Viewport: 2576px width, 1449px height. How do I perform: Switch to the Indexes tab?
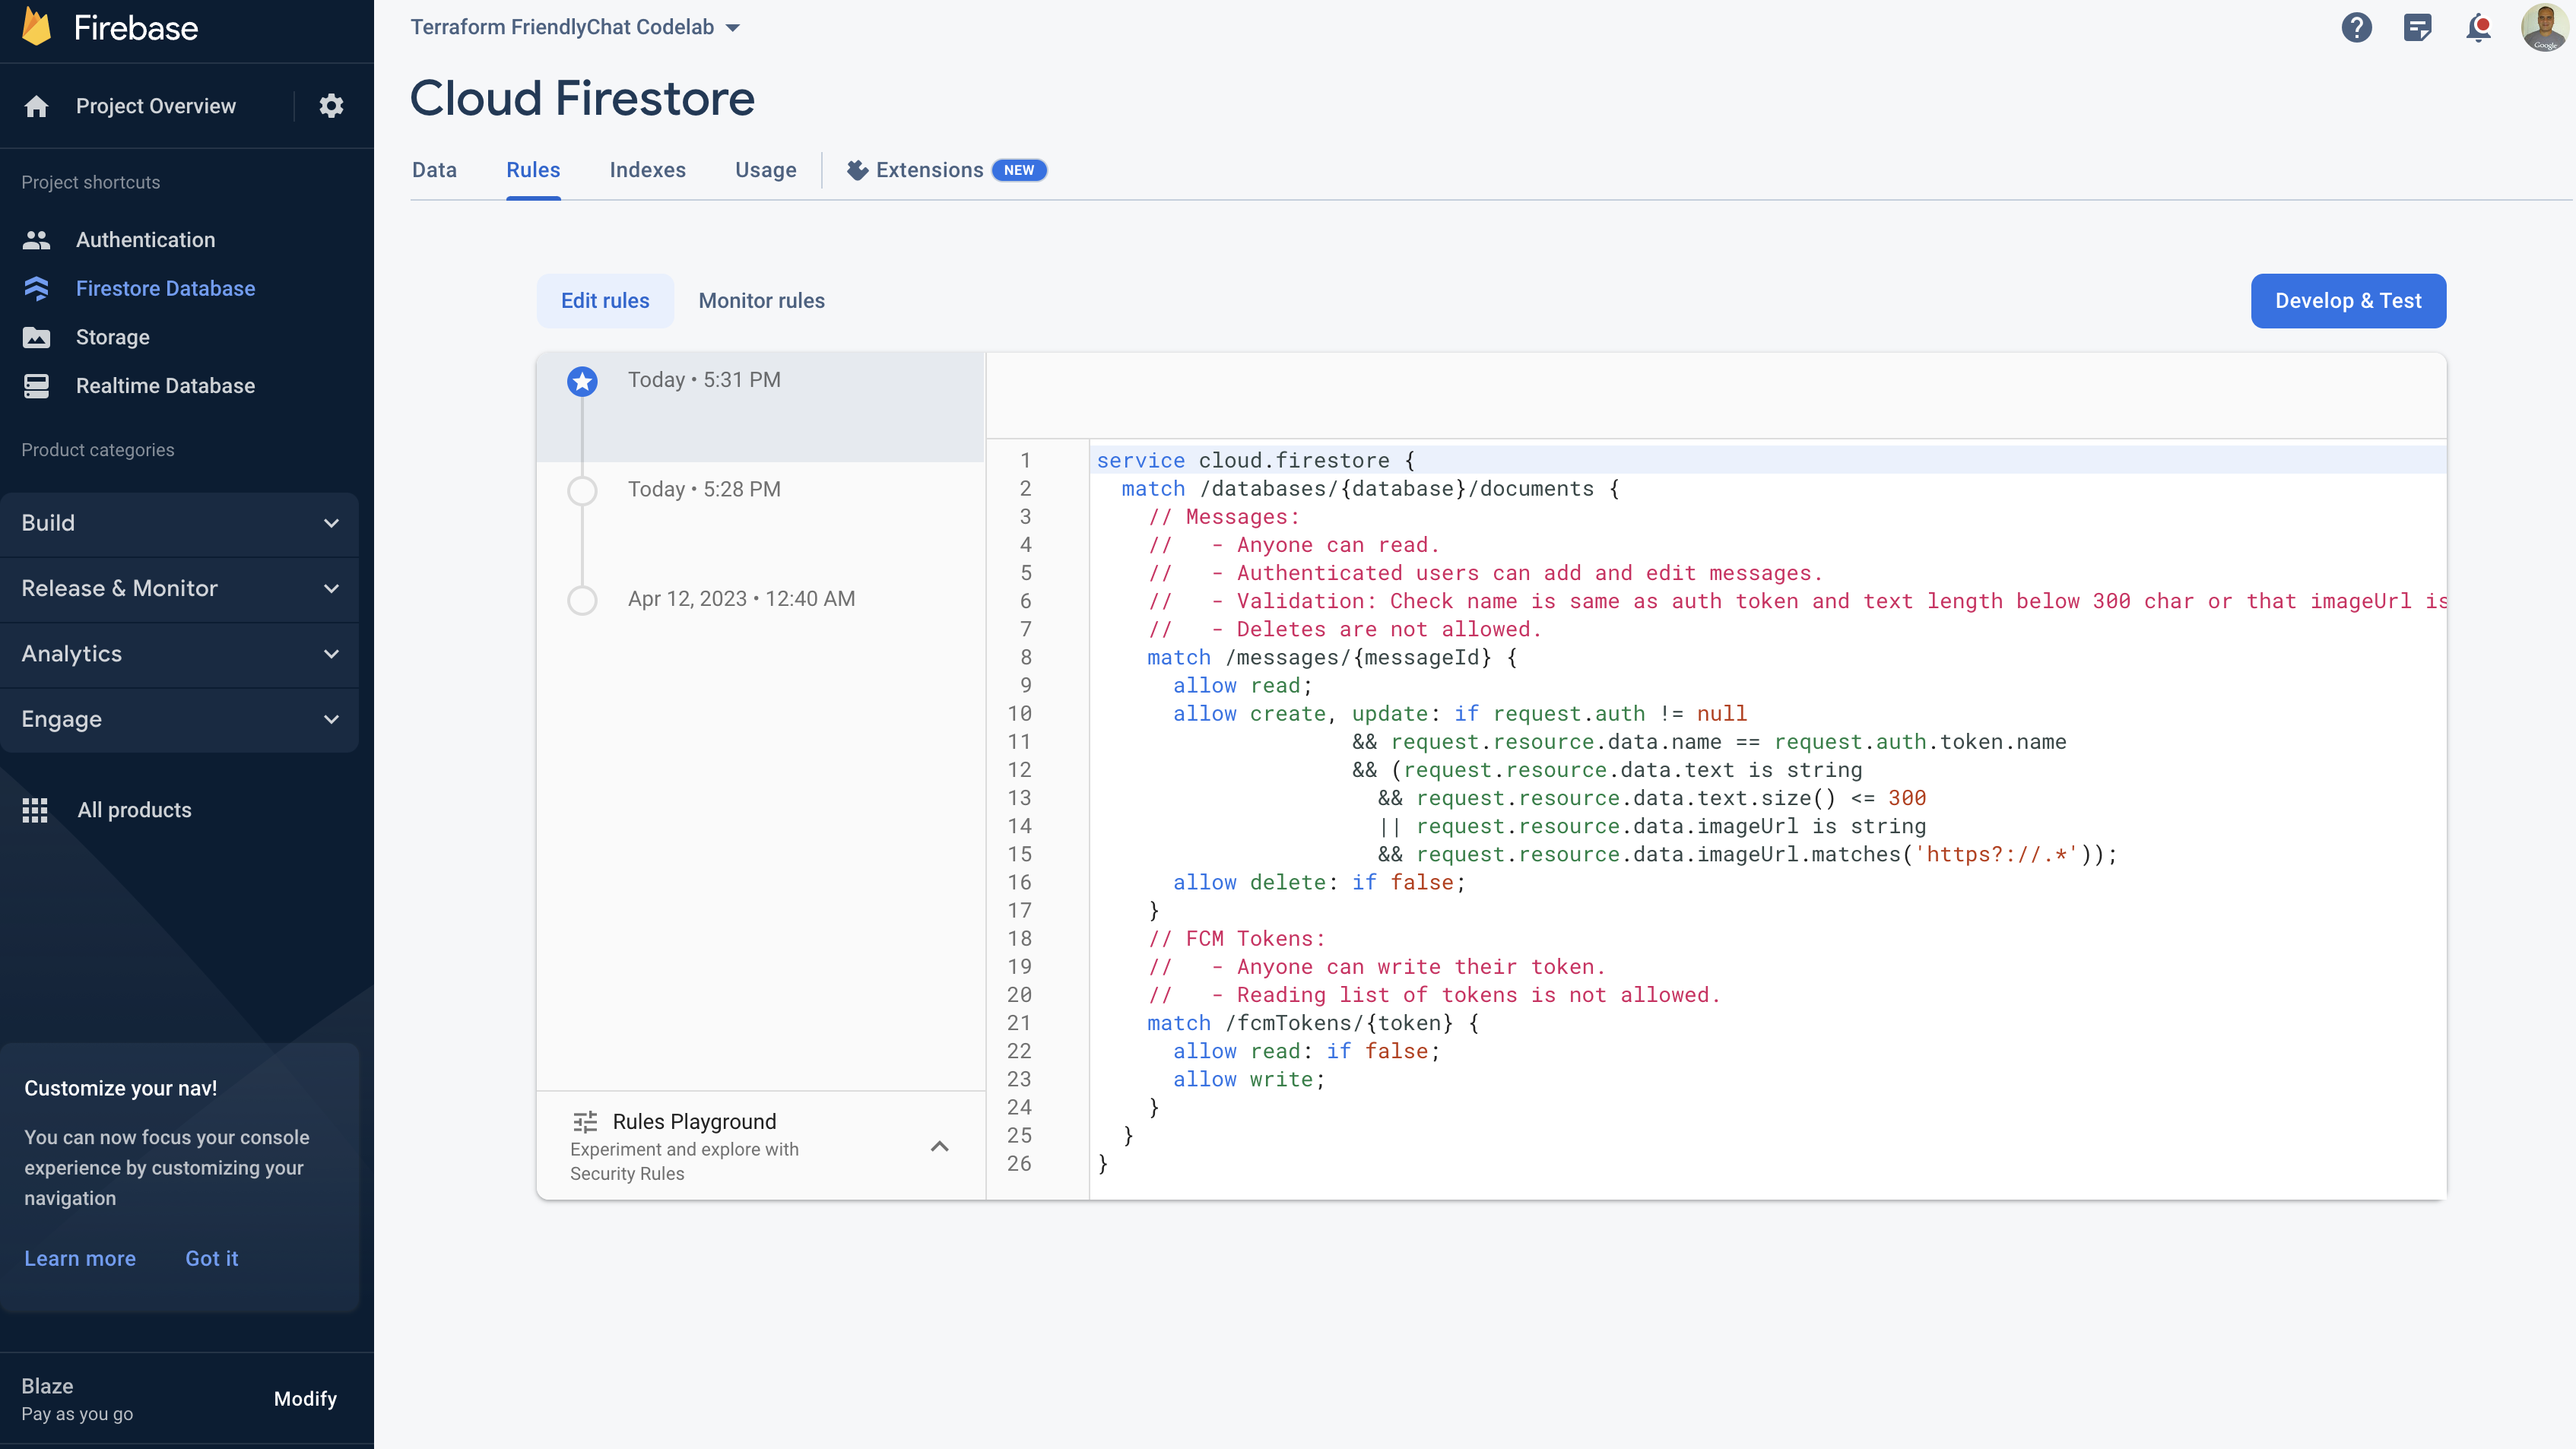(x=648, y=170)
